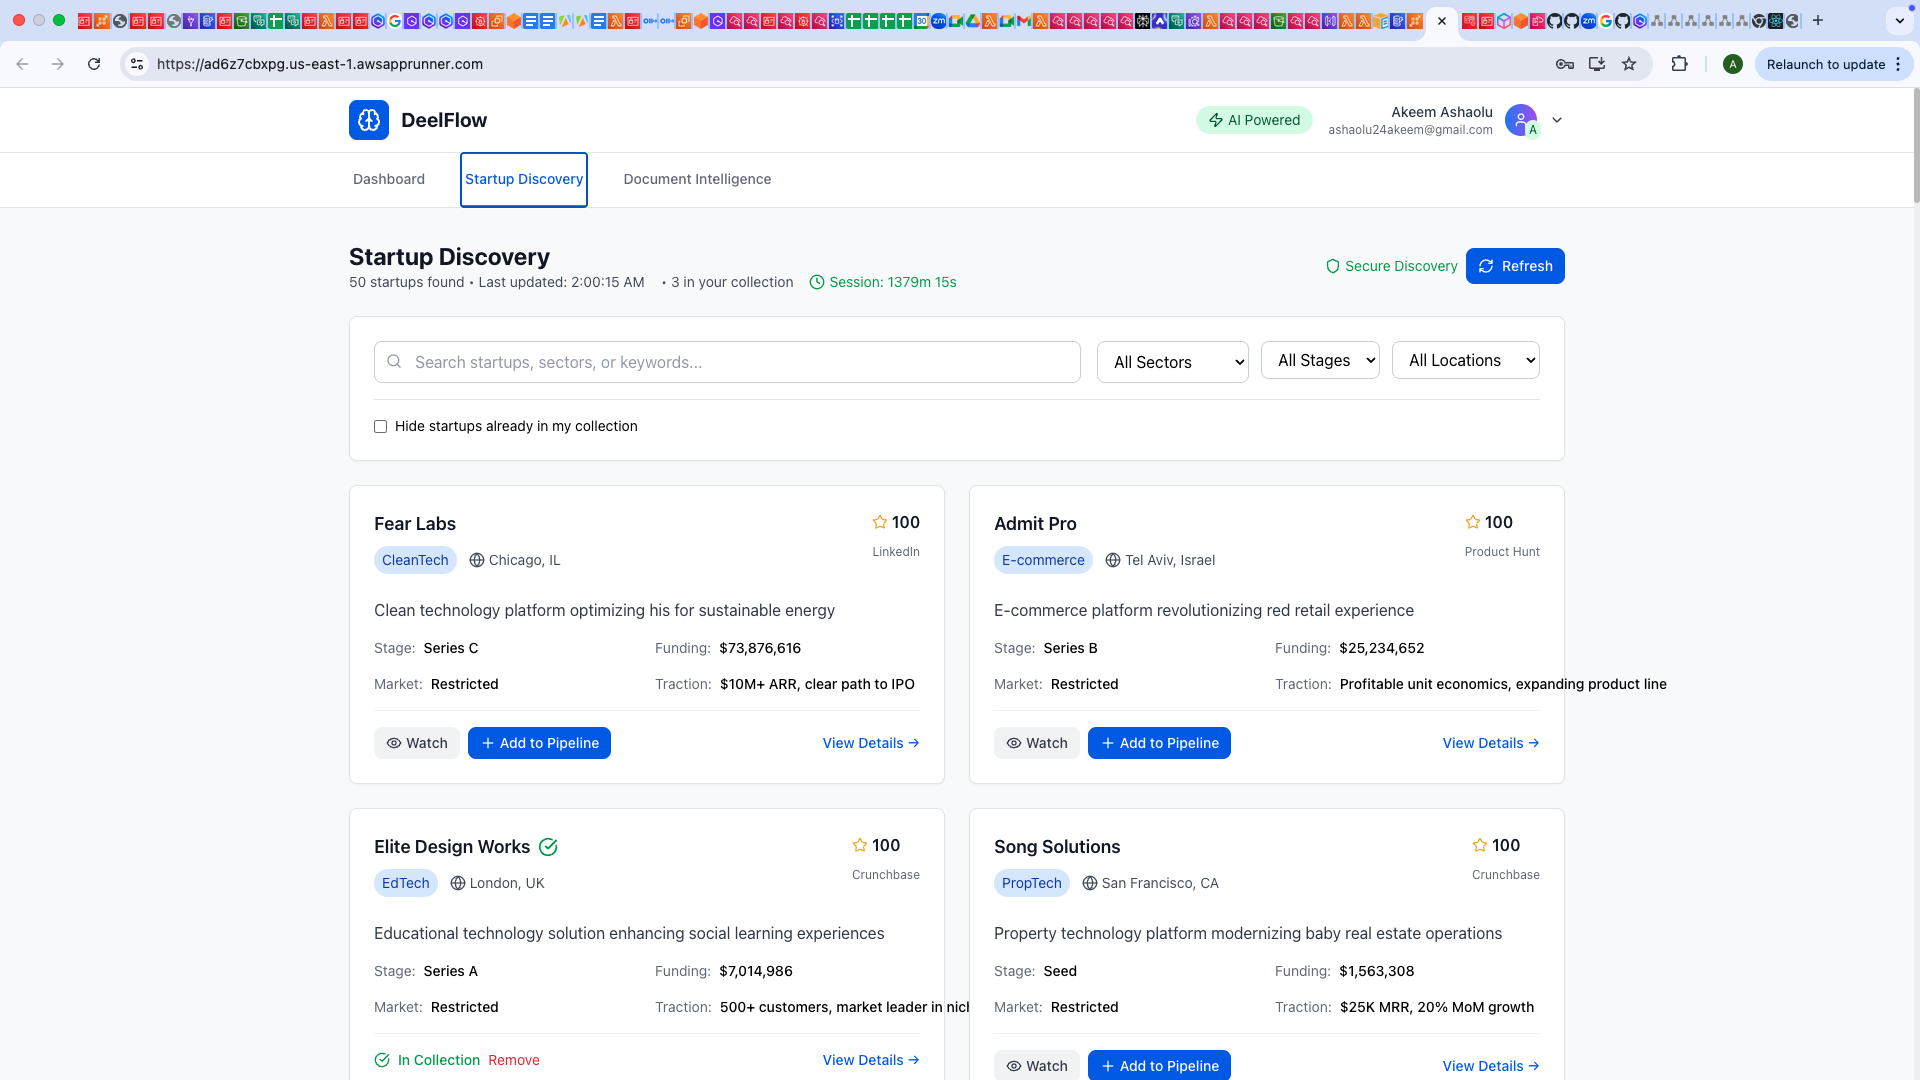Click the browser reload page icon
Image resolution: width=1920 pixels, height=1080 pixels.
pyautogui.click(x=94, y=64)
